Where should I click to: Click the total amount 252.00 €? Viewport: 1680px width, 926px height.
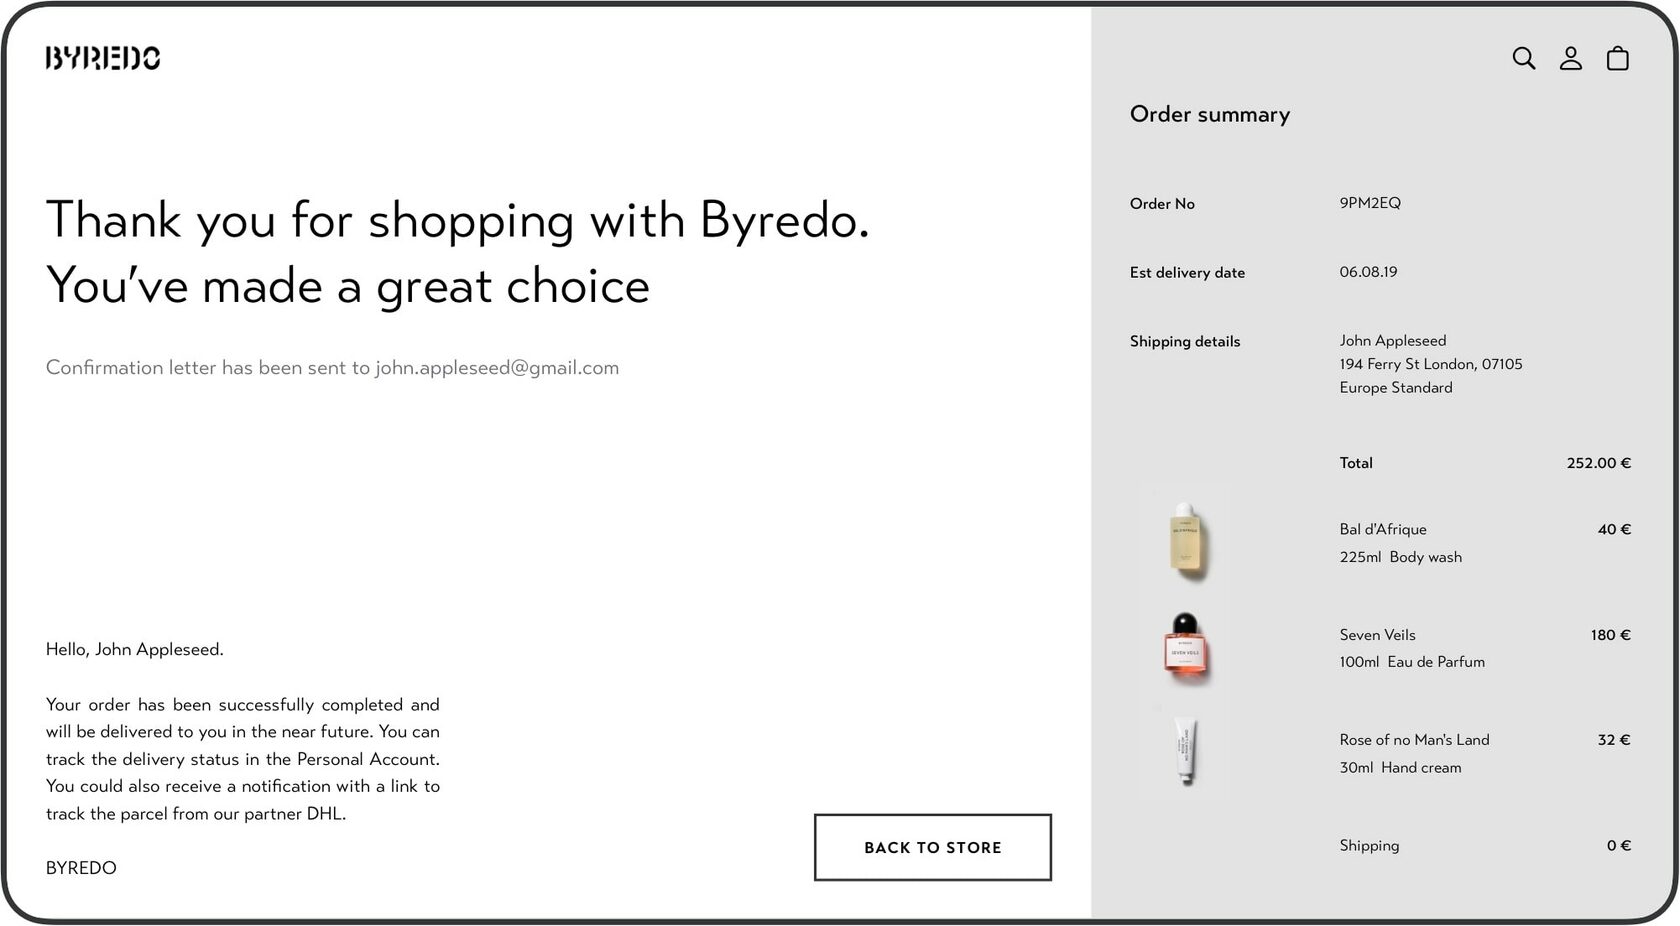point(1598,463)
